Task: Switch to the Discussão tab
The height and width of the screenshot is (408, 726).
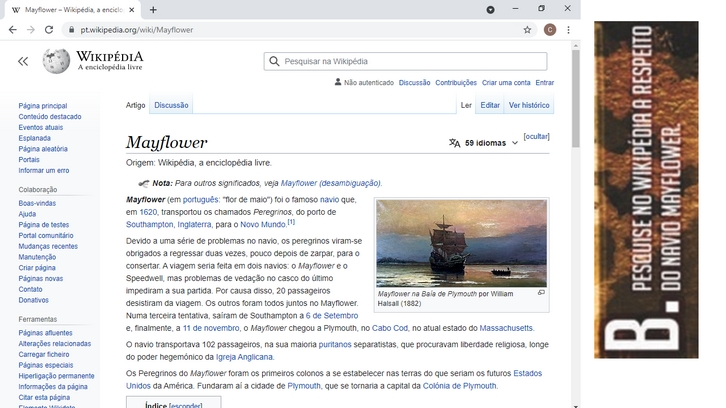Action: click(x=170, y=105)
